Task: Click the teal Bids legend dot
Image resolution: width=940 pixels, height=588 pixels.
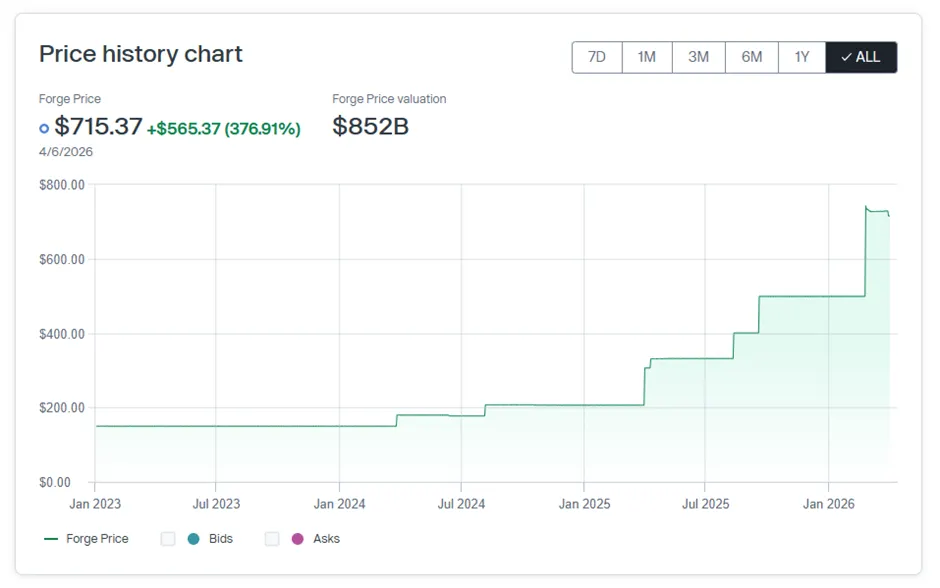Action: coord(193,539)
